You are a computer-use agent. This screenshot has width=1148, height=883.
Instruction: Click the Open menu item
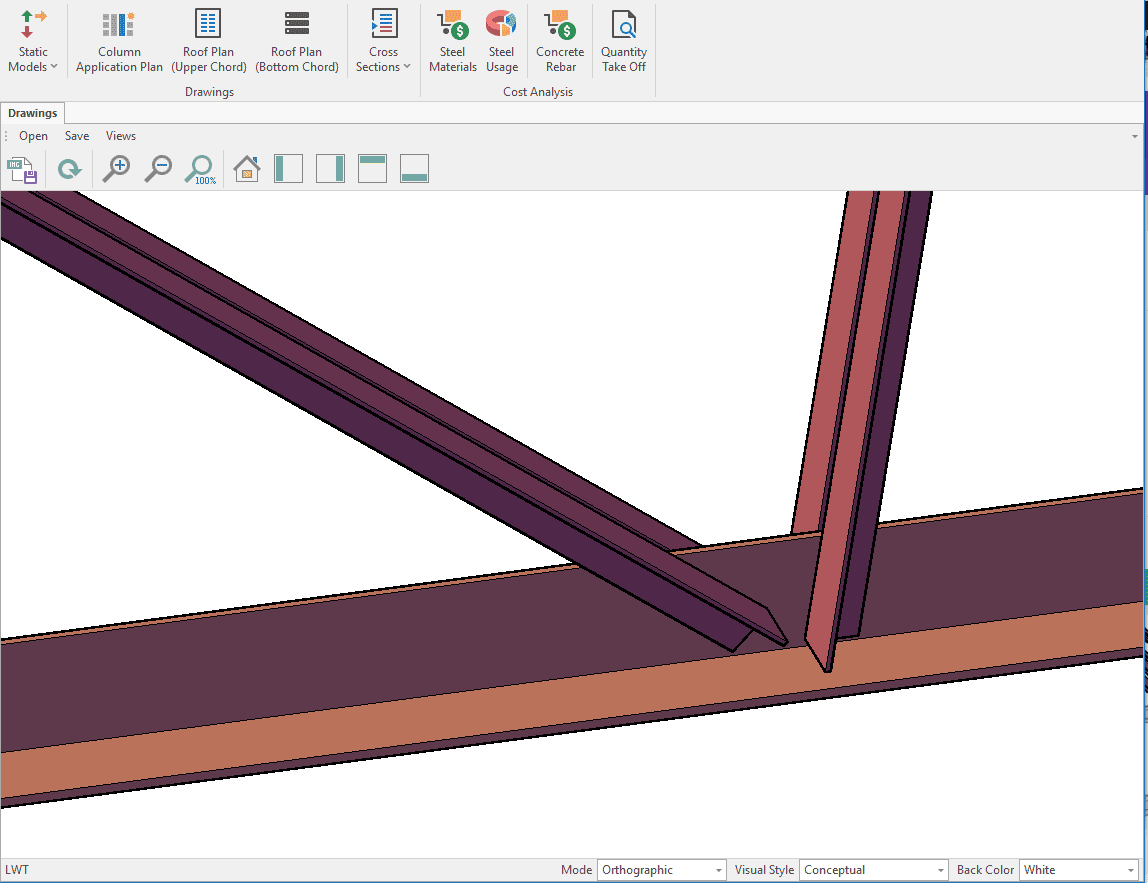click(33, 136)
